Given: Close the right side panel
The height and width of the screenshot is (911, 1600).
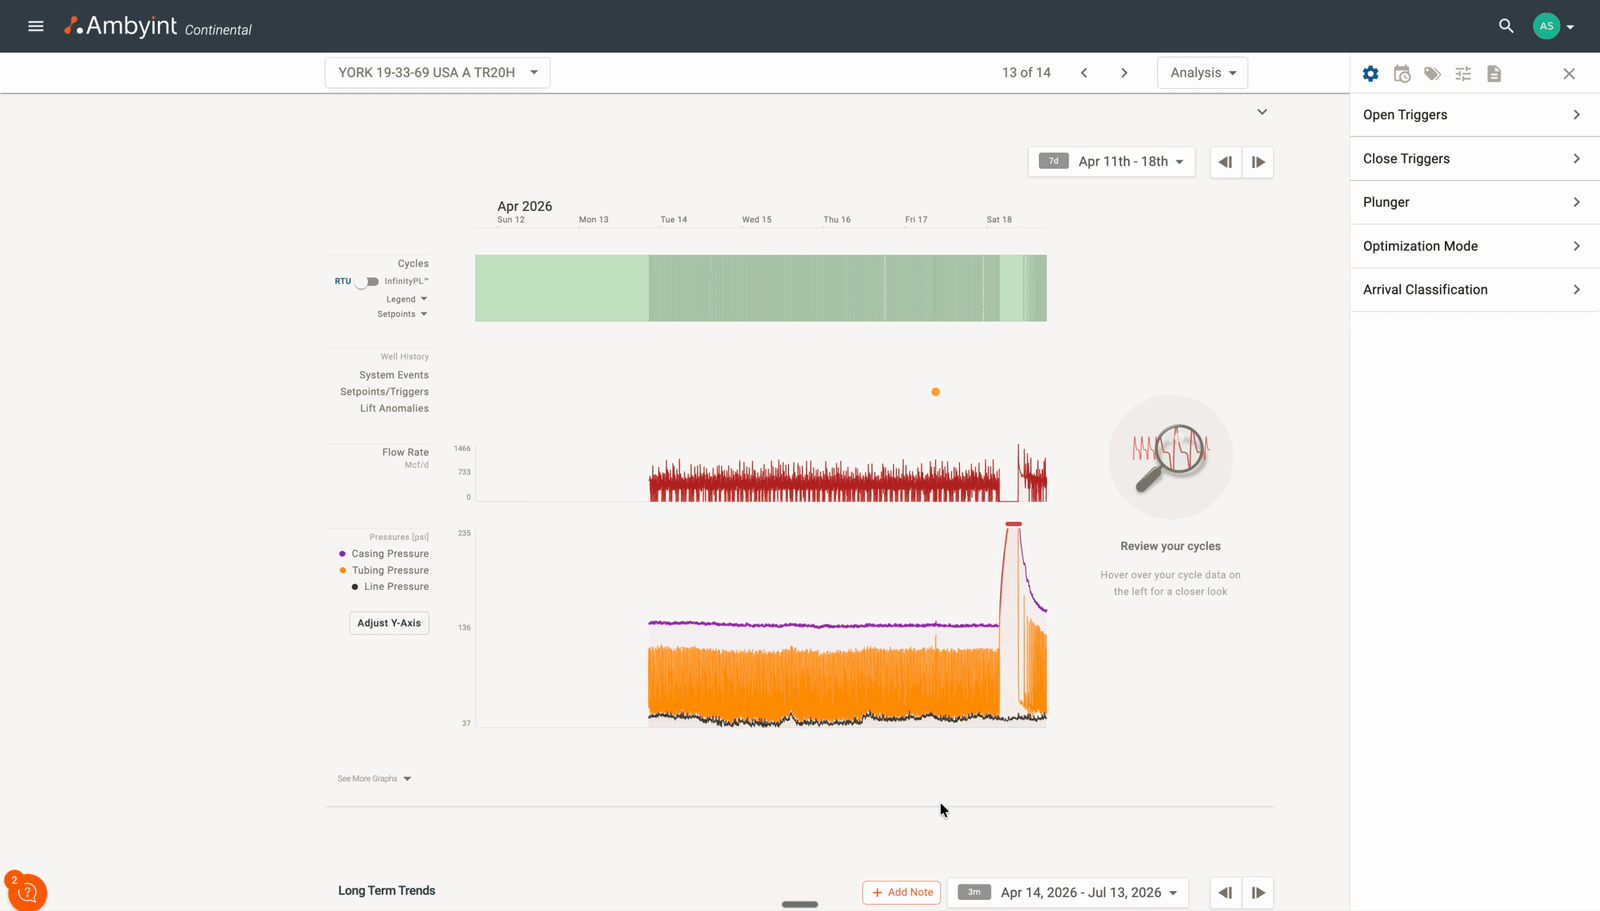Looking at the screenshot, I should tap(1569, 74).
